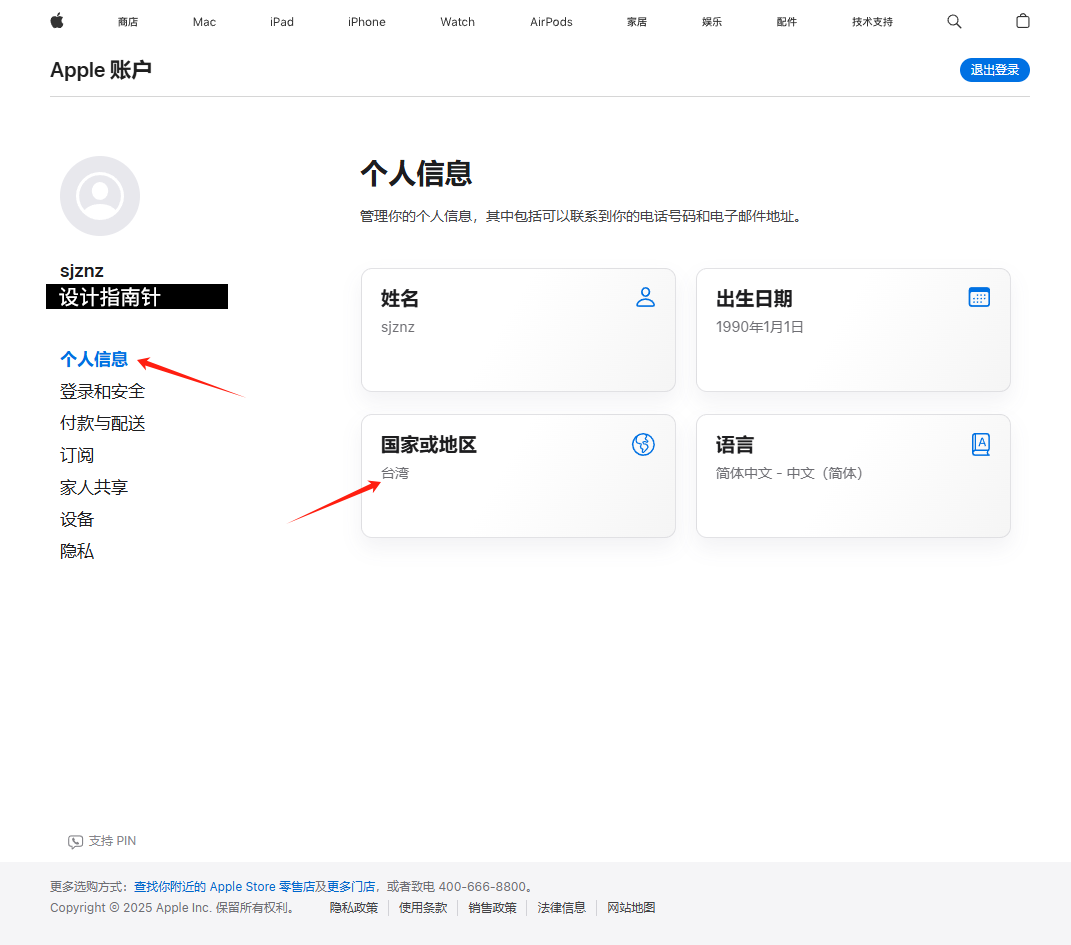The width and height of the screenshot is (1071, 945).
Task: Open the 隐私政策 footer link
Action: coord(354,907)
